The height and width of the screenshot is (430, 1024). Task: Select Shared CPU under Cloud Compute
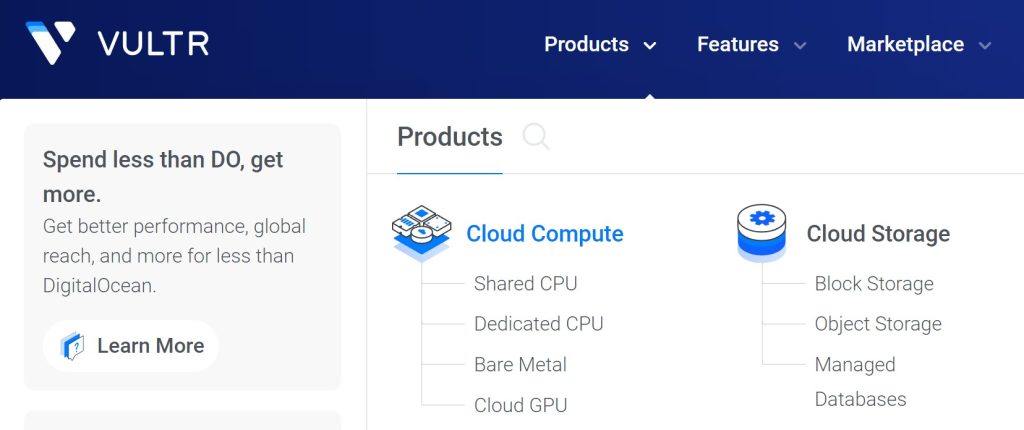tap(526, 284)
